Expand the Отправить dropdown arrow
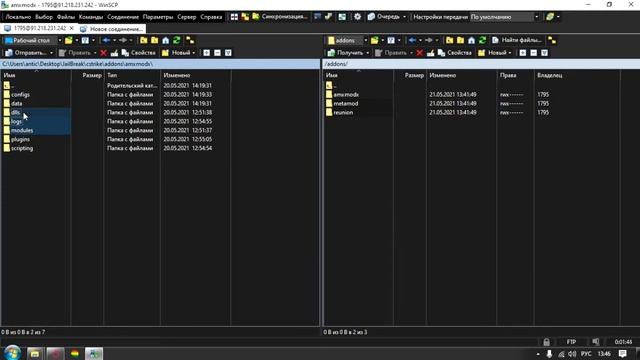 [51, 53]
